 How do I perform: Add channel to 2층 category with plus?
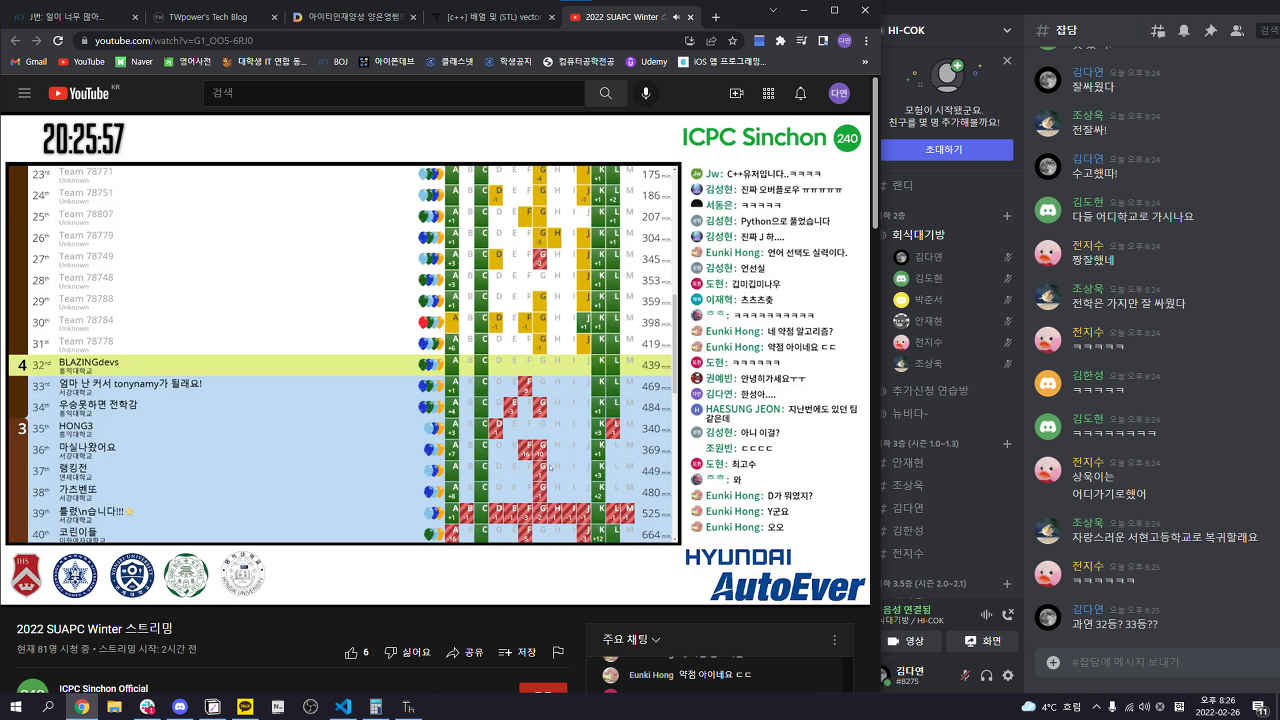[1008, 216]
